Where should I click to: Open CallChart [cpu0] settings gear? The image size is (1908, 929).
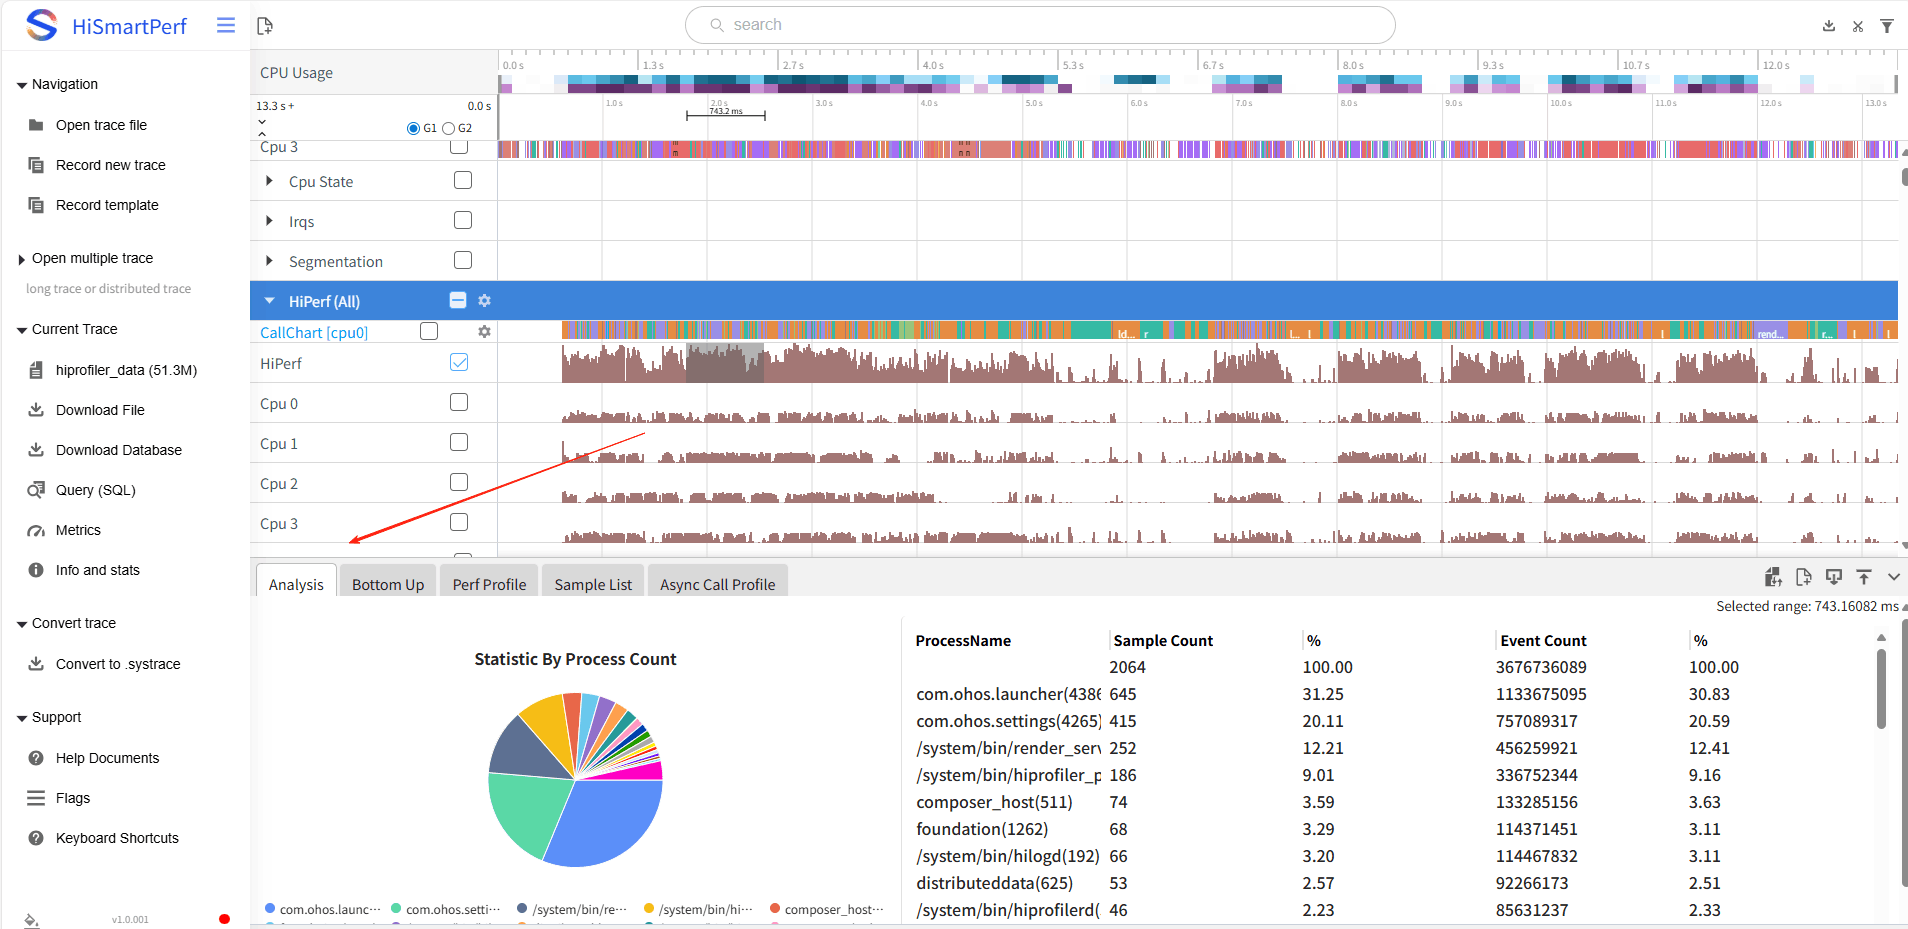(x=484, y=332)
